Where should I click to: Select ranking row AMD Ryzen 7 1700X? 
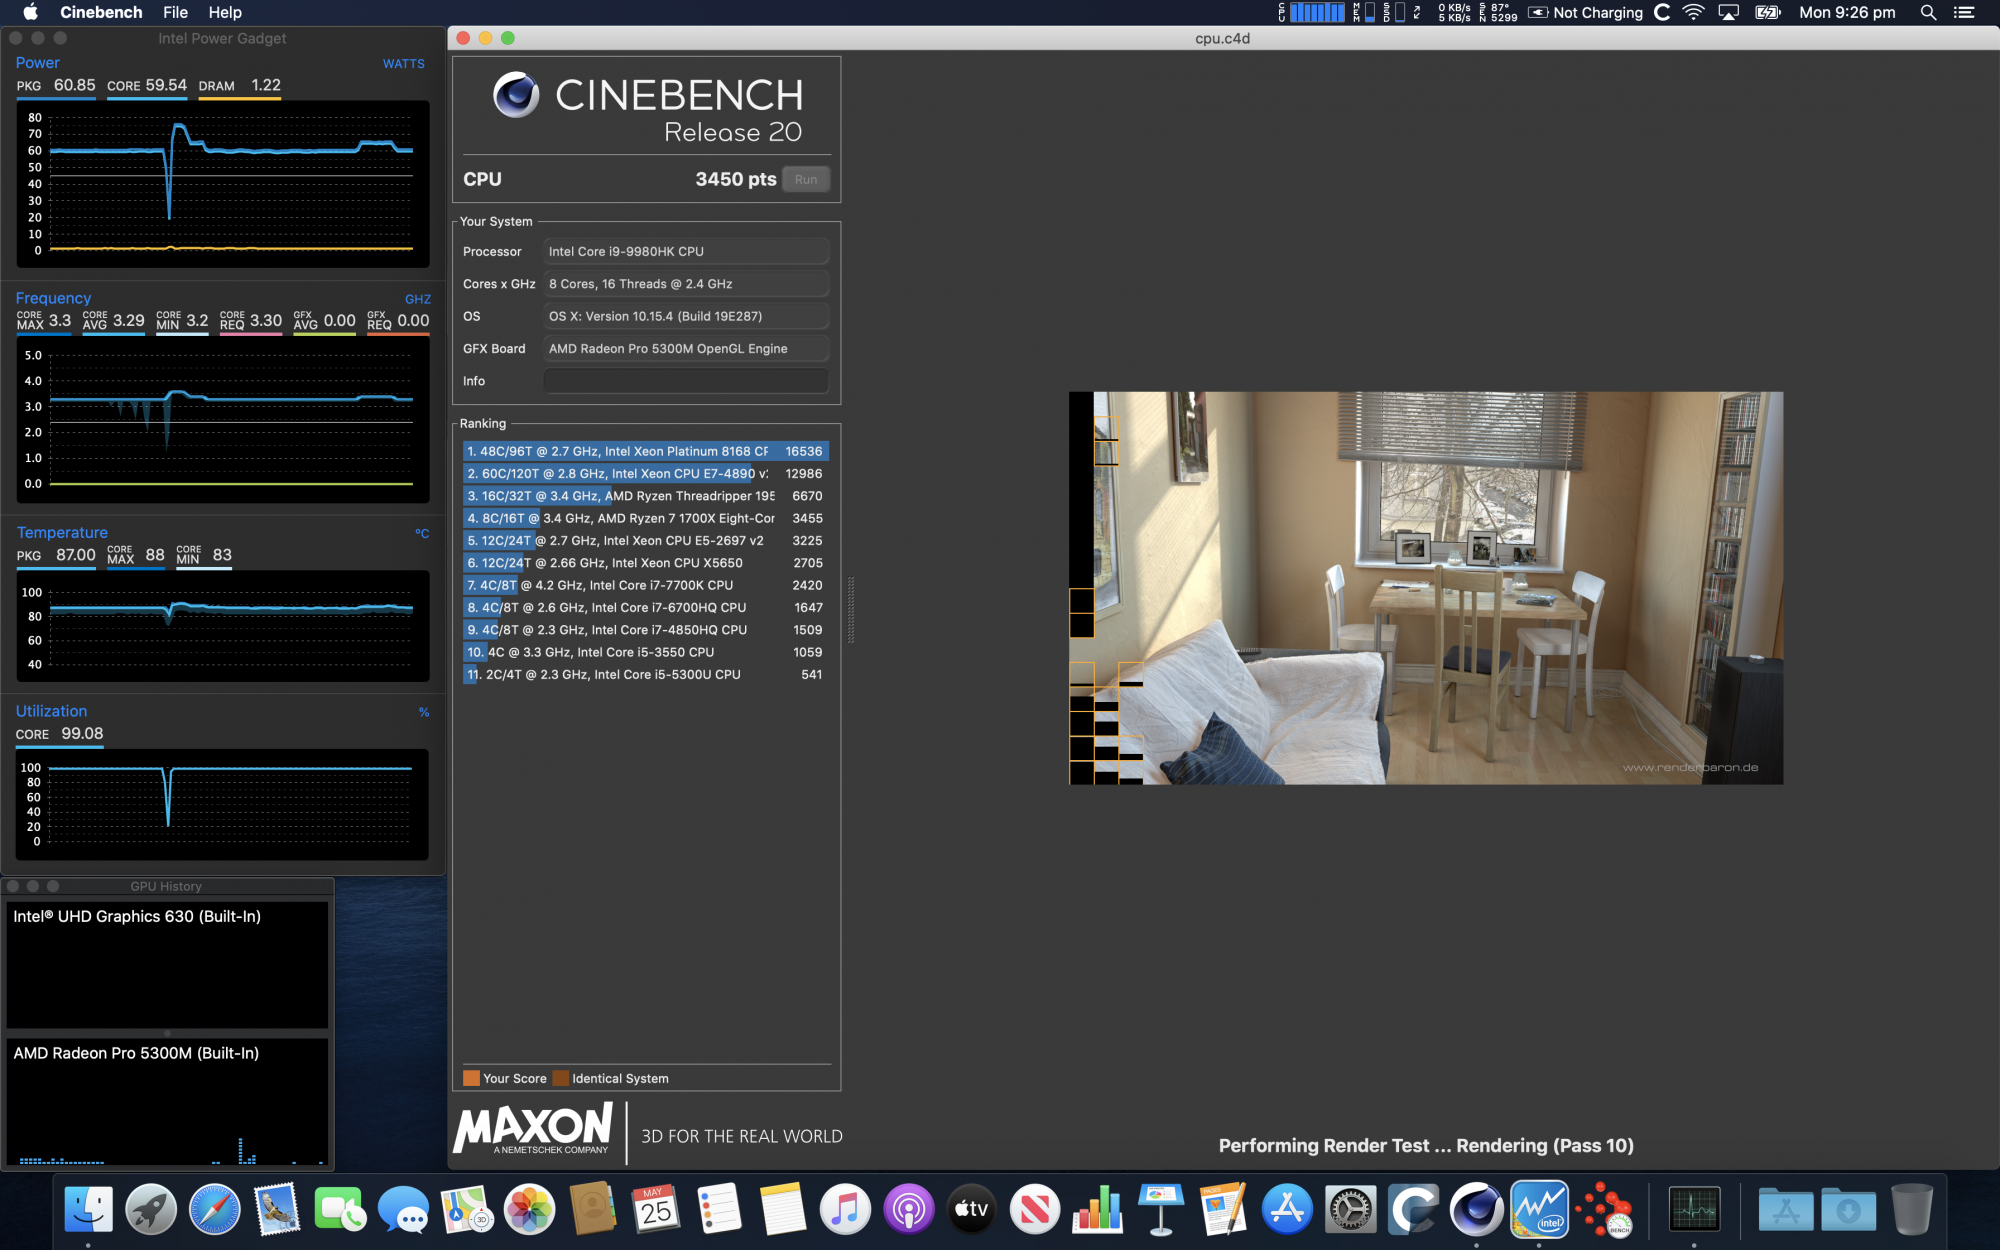click(x=646, y=518)
